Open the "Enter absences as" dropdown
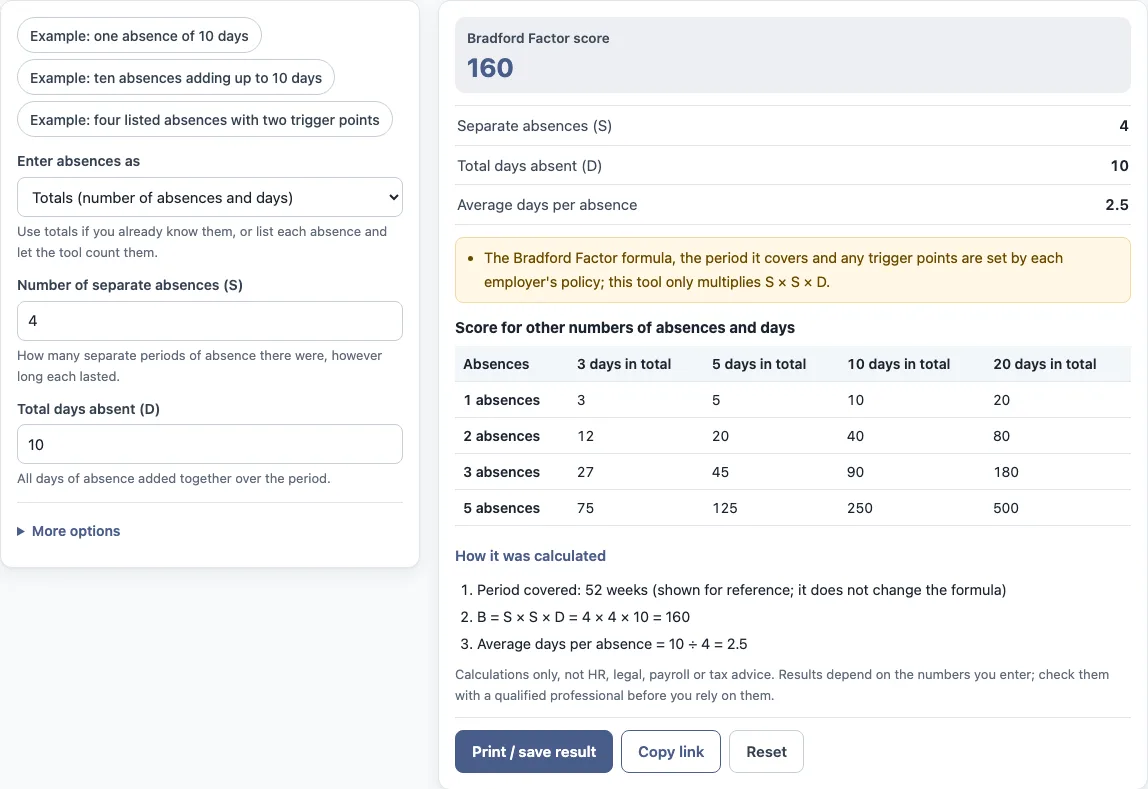Viewport: 1148px width, 789px height. click(x=209, y=197)
